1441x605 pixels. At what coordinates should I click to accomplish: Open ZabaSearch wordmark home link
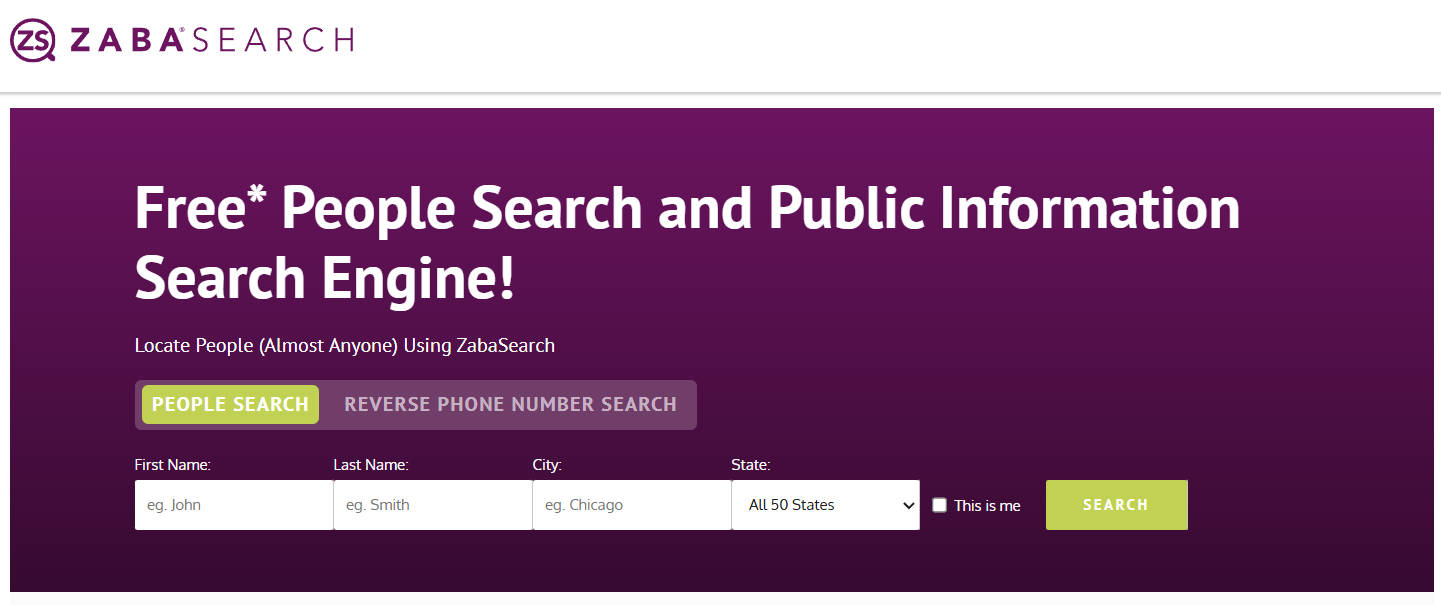(x=211, y=40)
